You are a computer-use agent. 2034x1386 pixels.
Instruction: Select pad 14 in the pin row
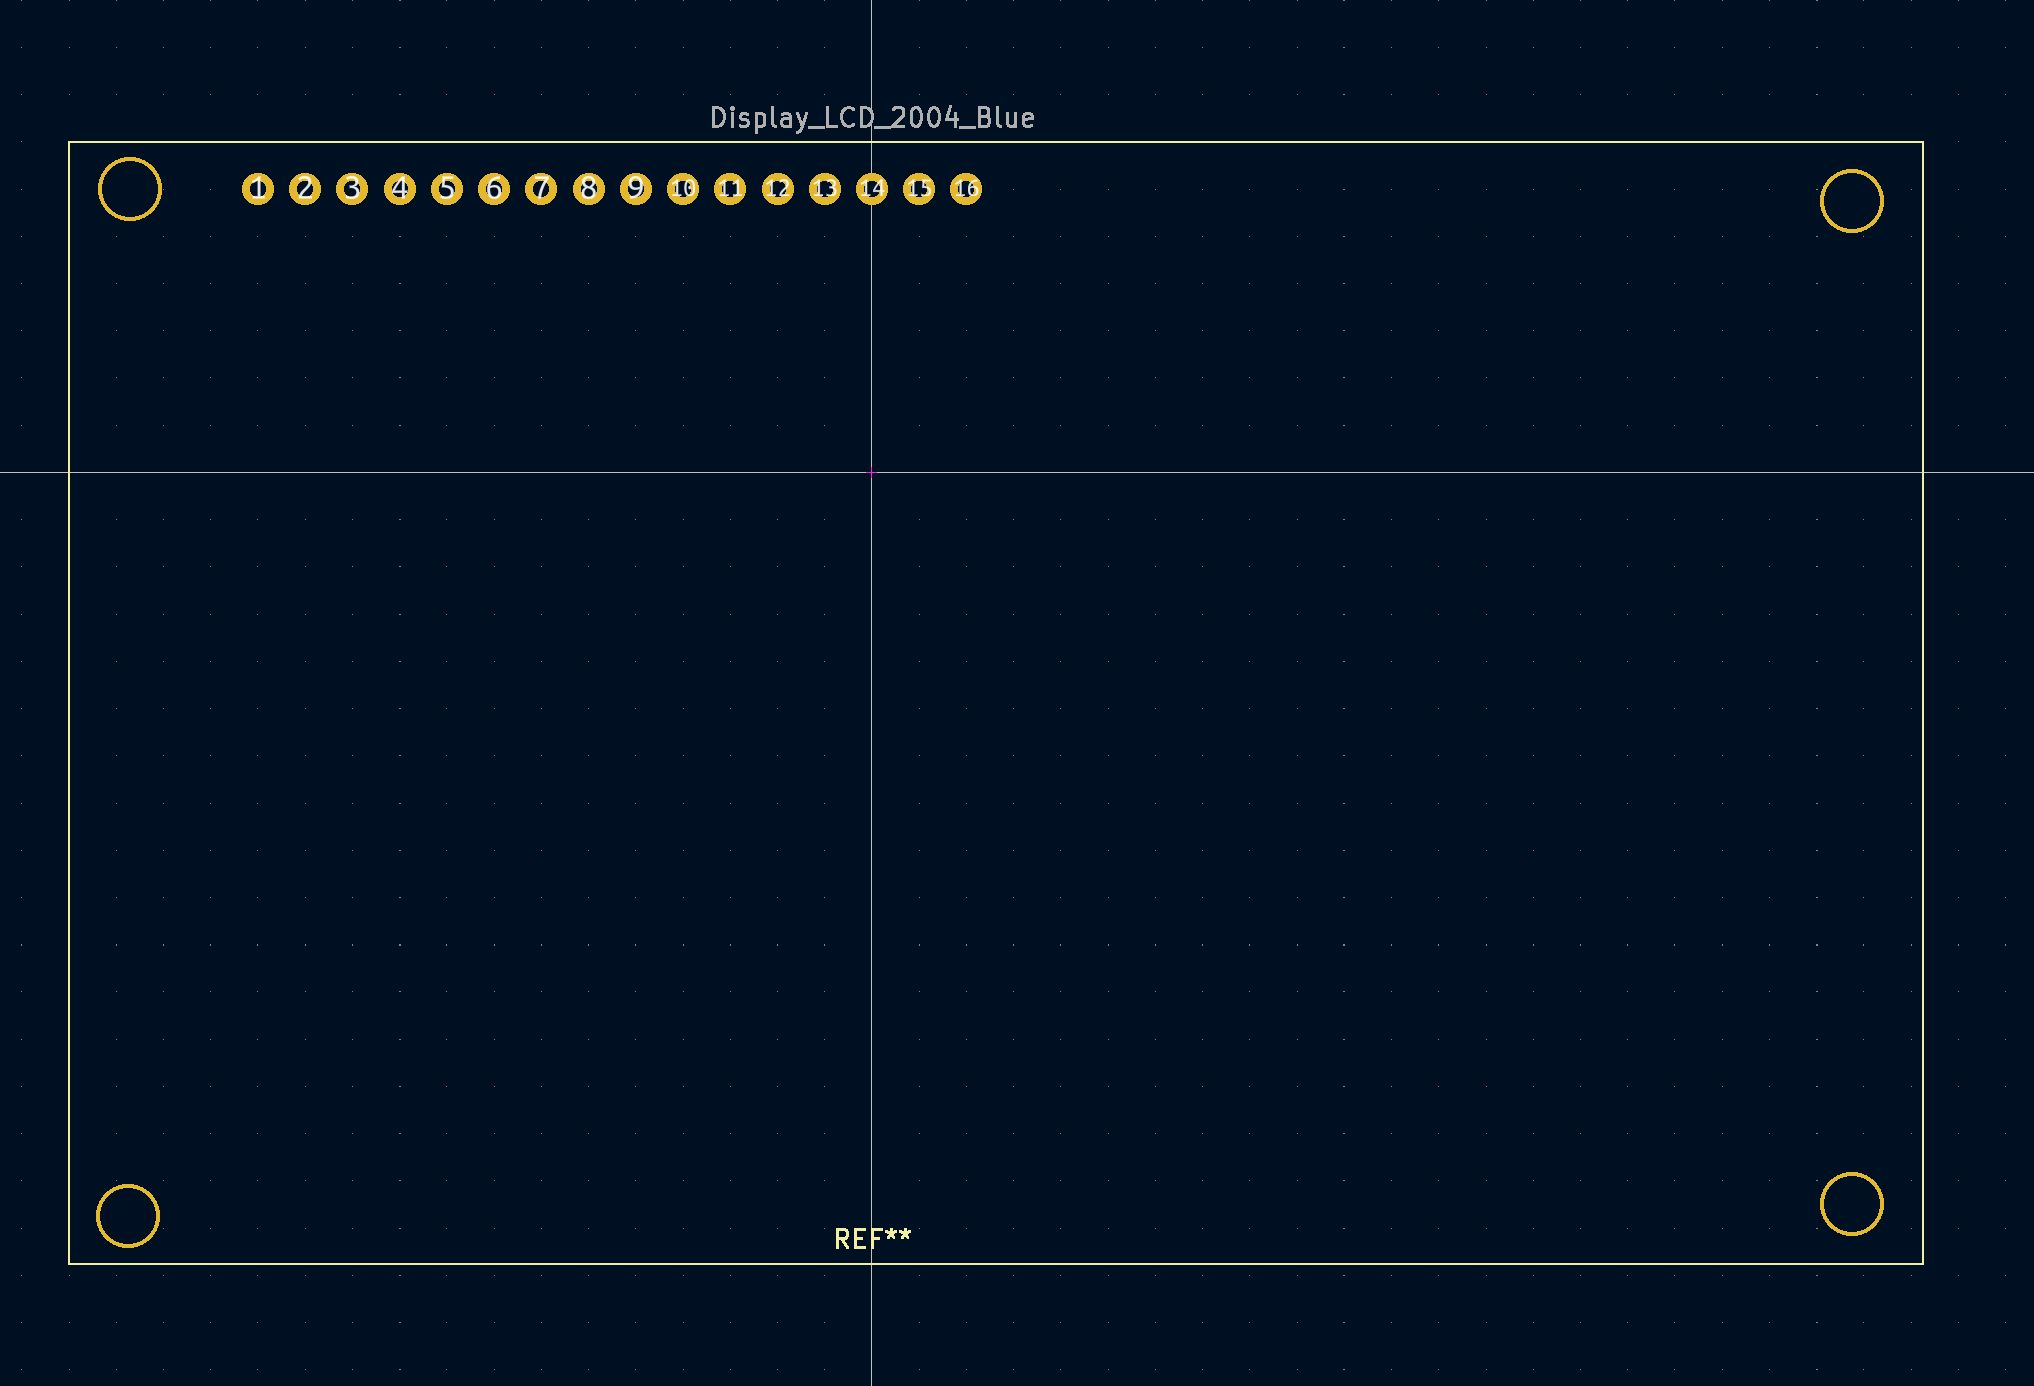point(872,189)
